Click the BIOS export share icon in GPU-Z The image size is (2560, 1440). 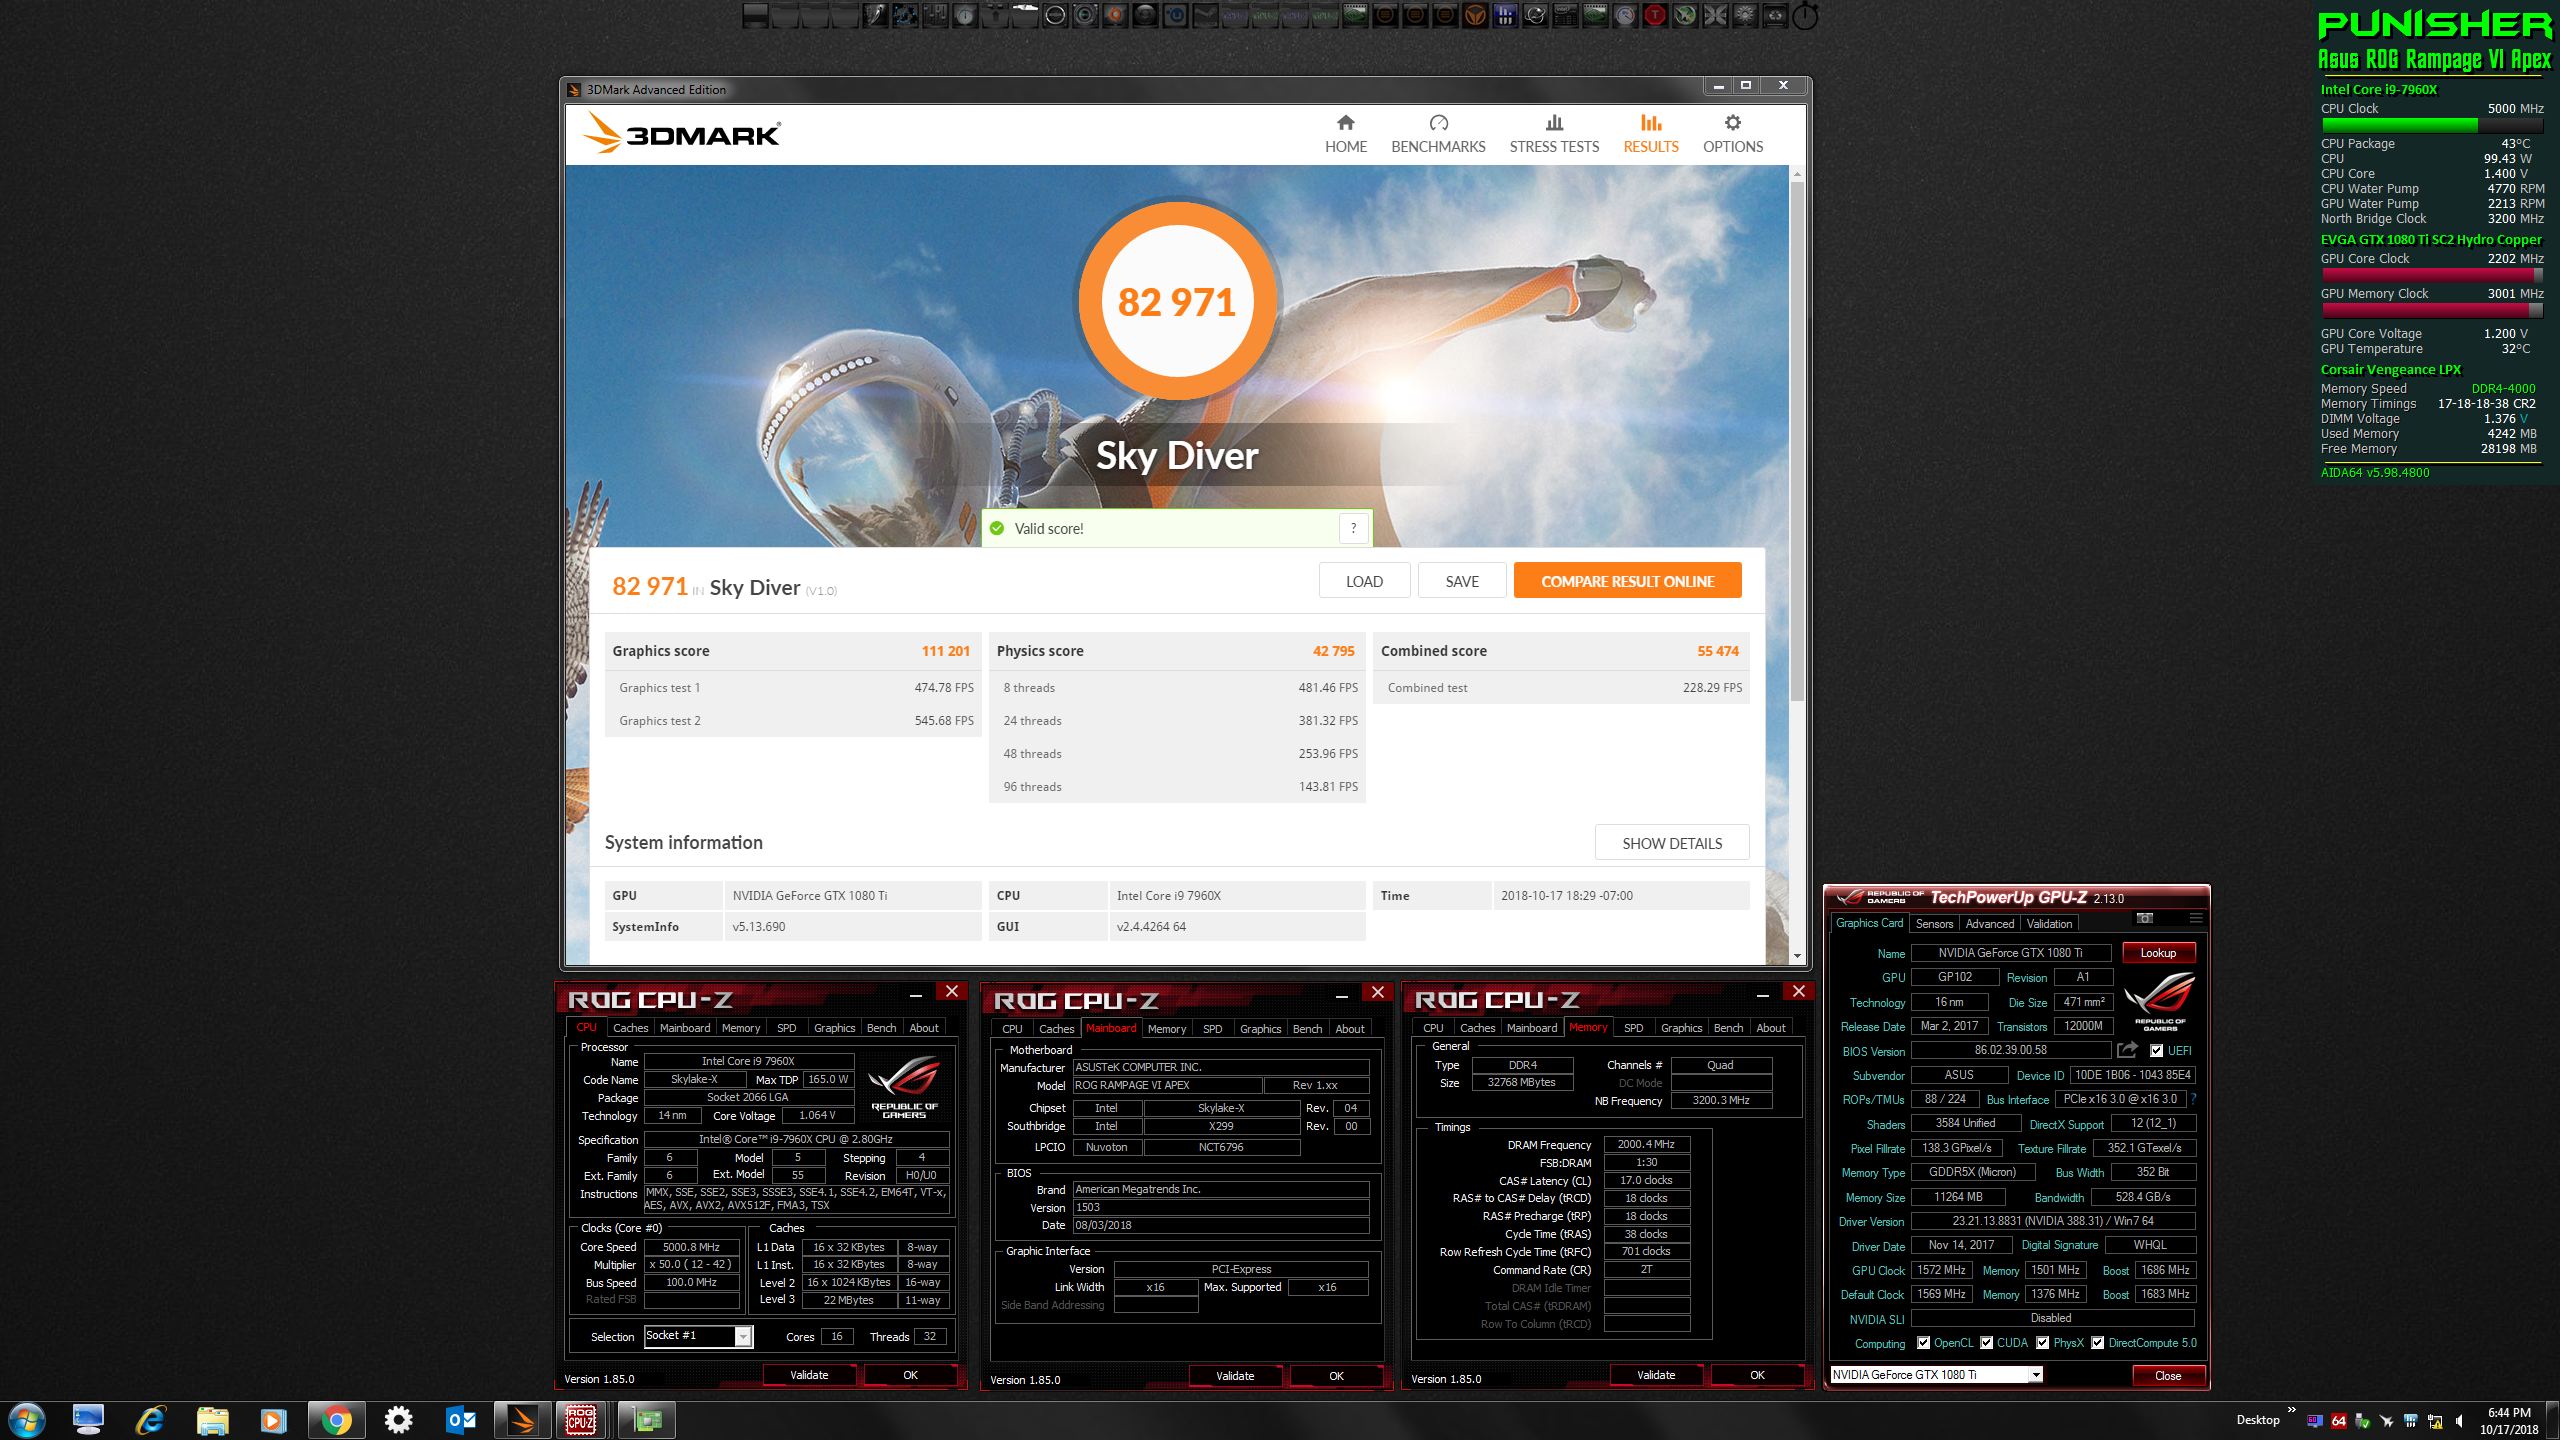tap(2127, 1050)
